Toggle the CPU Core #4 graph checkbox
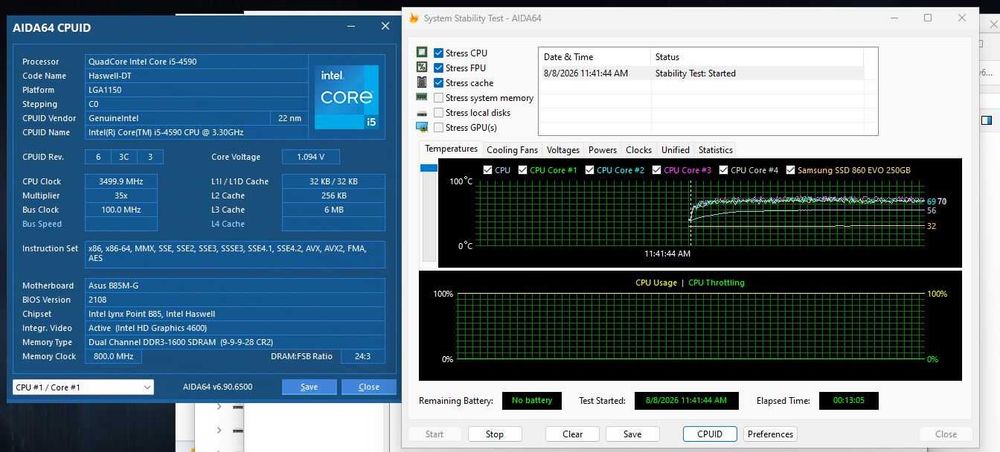 coord(723,170)
